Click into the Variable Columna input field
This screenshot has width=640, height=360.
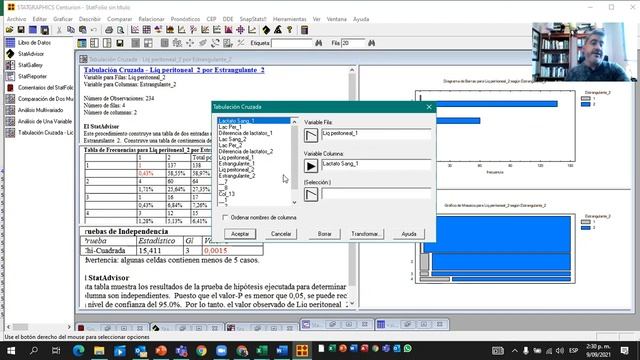coord(376,164)
